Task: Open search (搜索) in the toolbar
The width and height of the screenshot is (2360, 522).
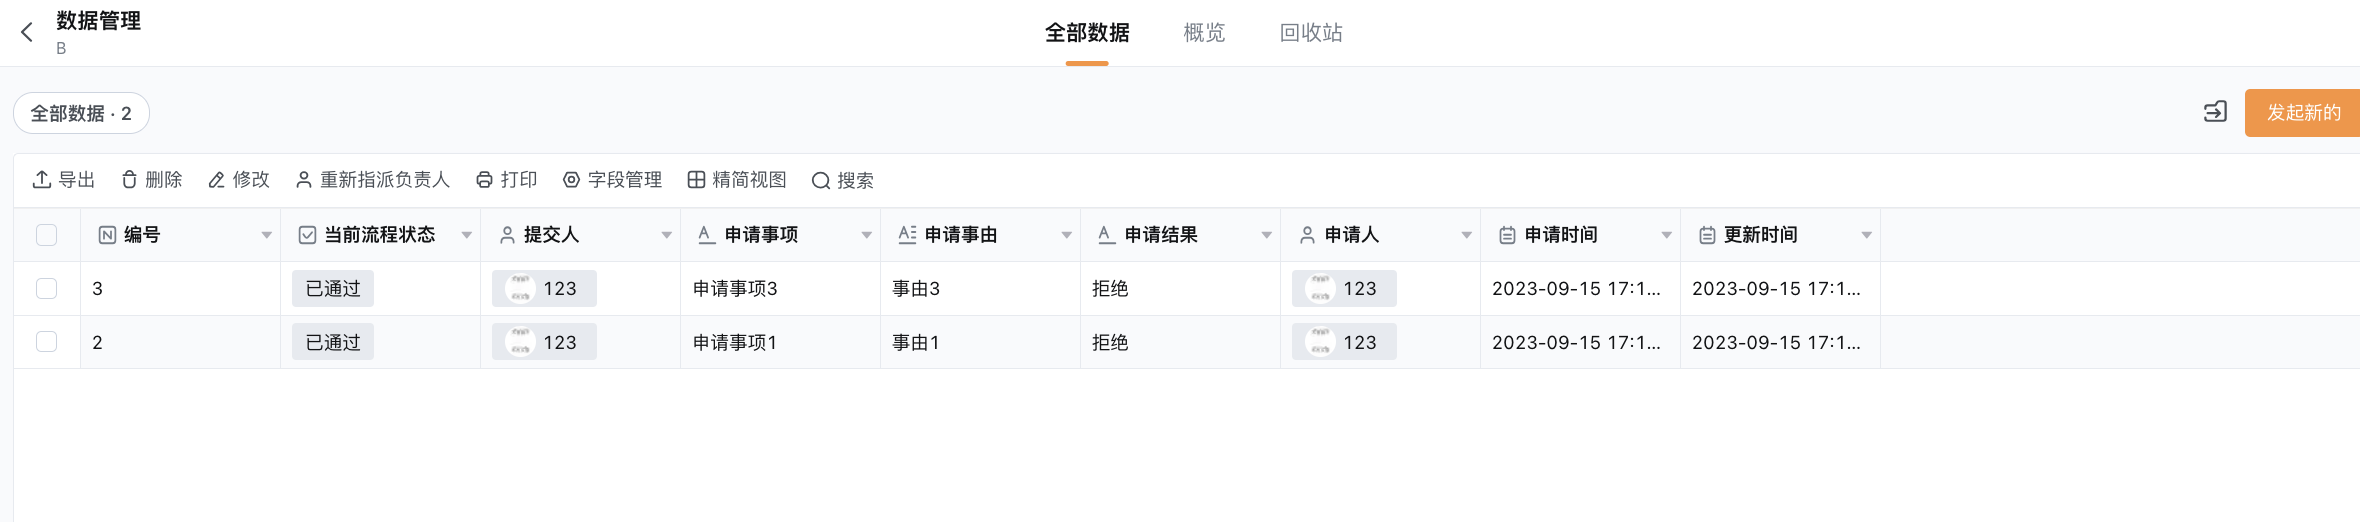Action: pos(842,180)
